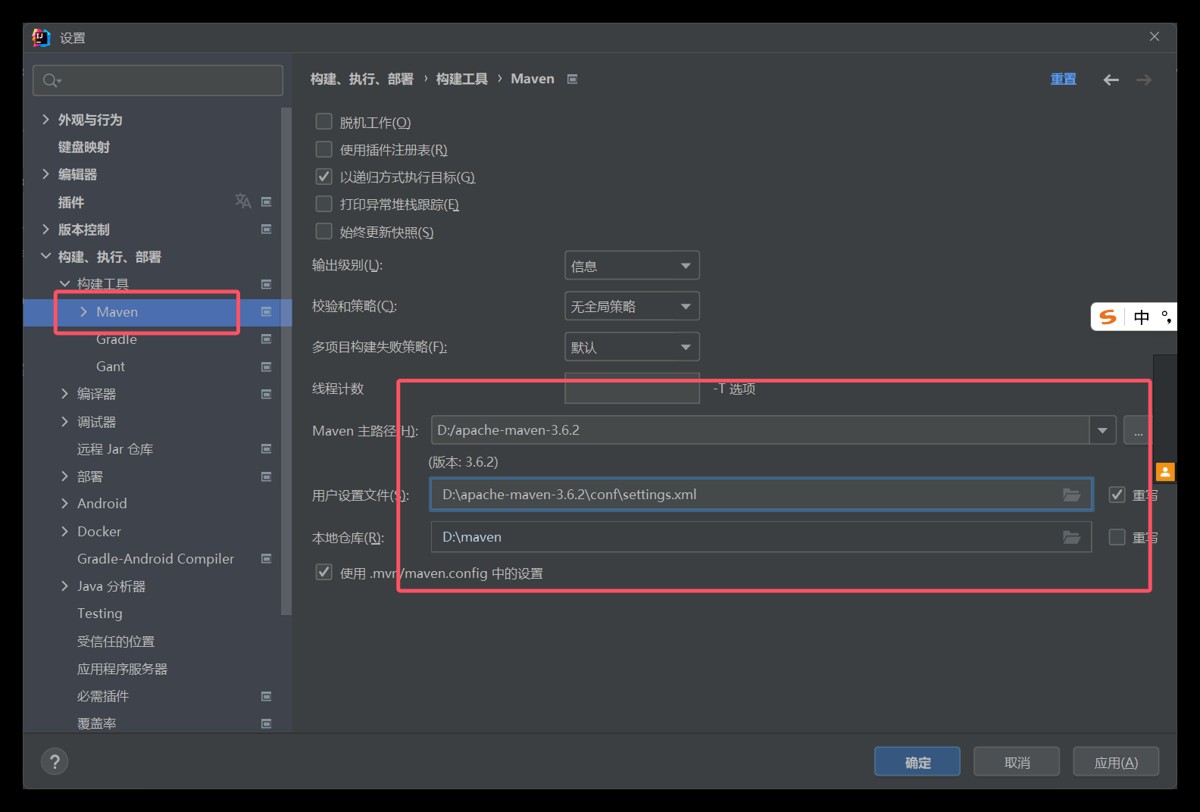
Task: Click the 重置 link
Action: click(1063, 79)
